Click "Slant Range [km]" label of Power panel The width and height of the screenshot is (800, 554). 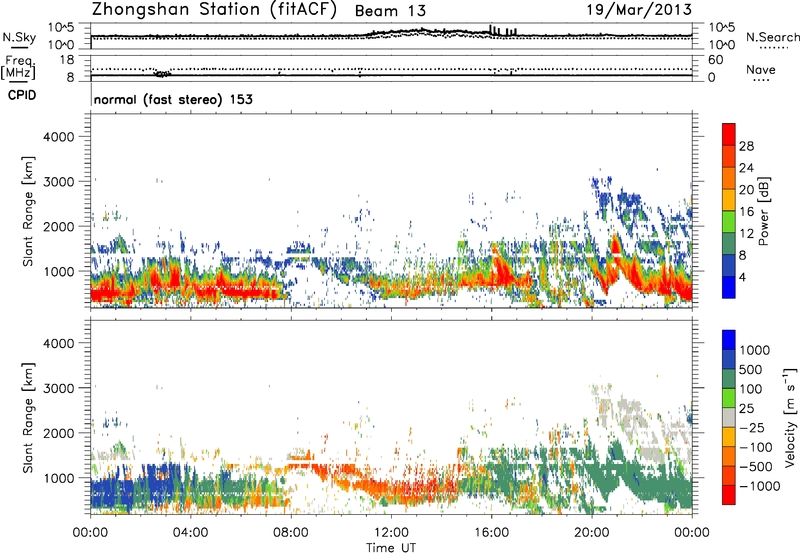coord(28,211)
